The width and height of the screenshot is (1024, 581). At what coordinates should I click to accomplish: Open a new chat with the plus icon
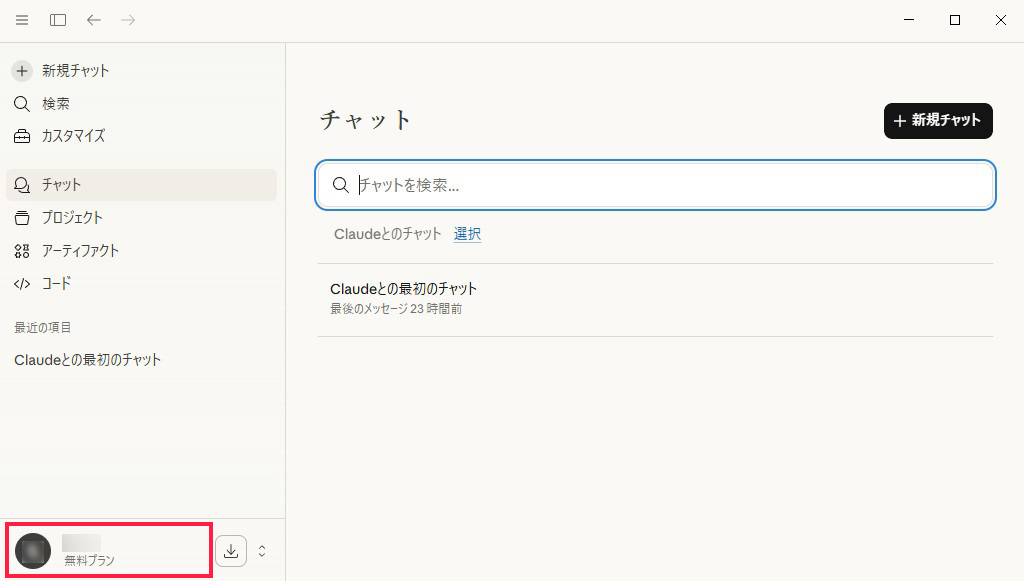[21, 70]
